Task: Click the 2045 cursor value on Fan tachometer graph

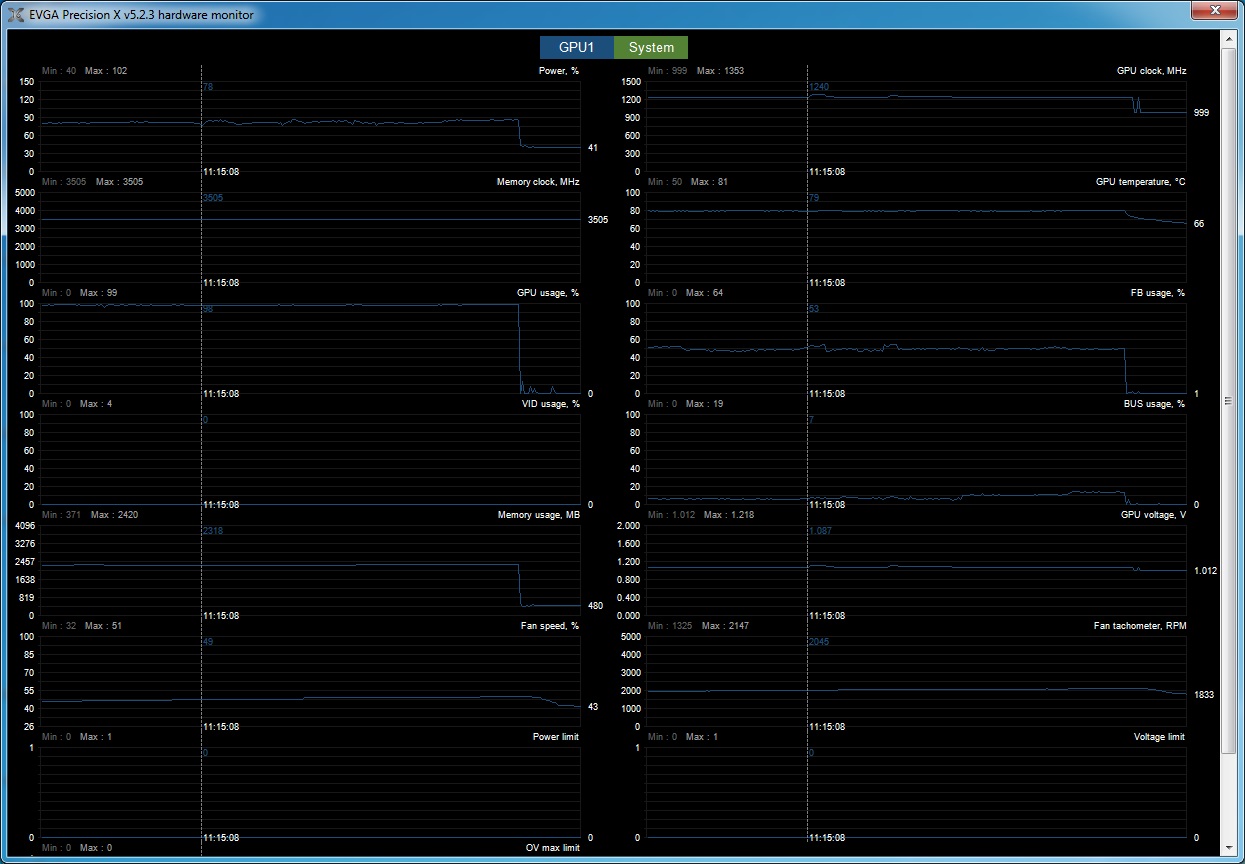Action: click(820, 642)
